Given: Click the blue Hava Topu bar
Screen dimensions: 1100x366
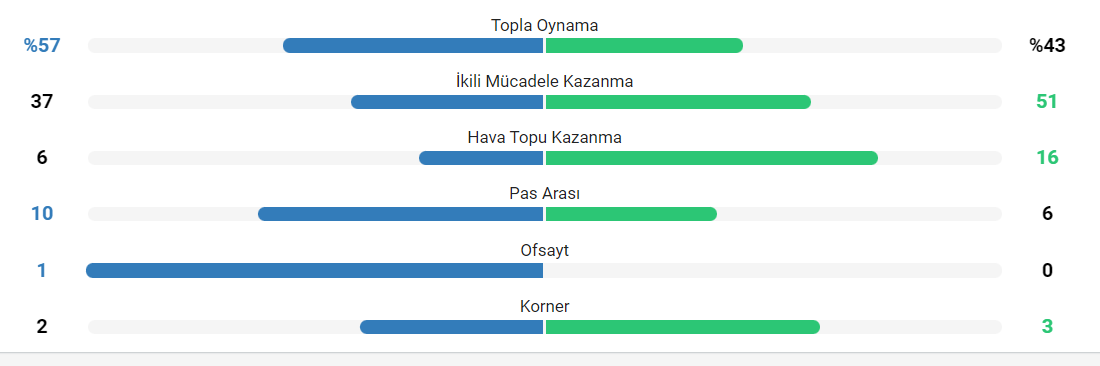Looking at the screenshot, I should point(481,158).
